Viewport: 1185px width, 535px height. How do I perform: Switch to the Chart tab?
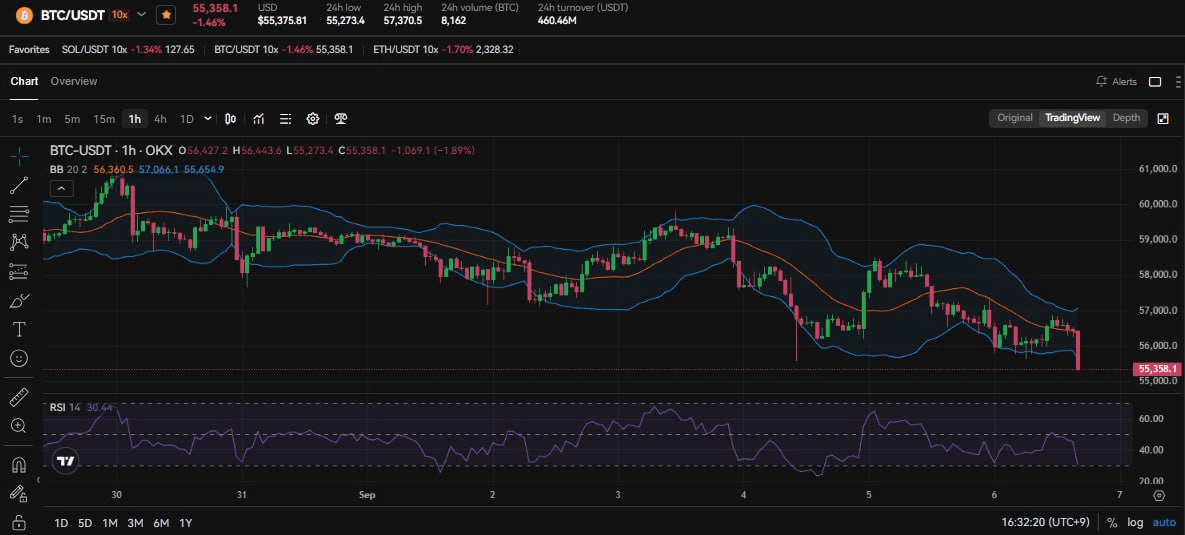(x=24, y=81)
